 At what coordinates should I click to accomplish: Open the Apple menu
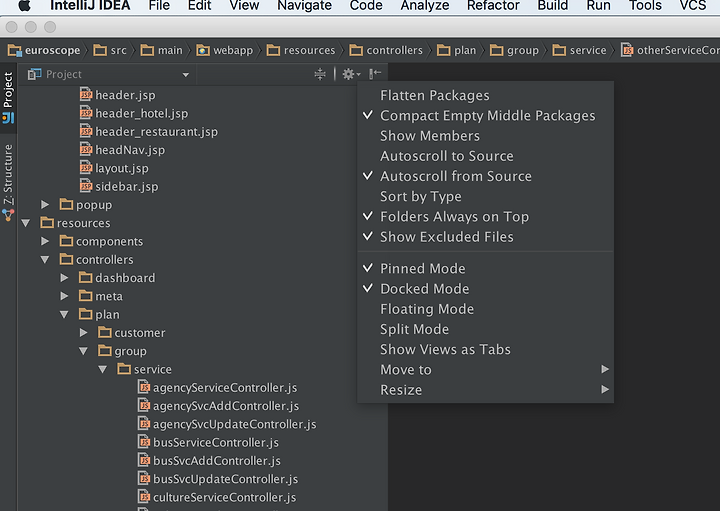[24, 5]
